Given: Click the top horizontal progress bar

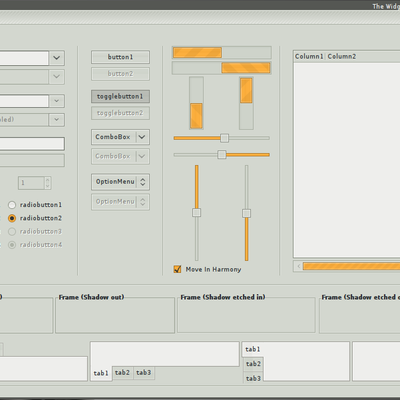Looking at the screenshot, I should 222,53.
